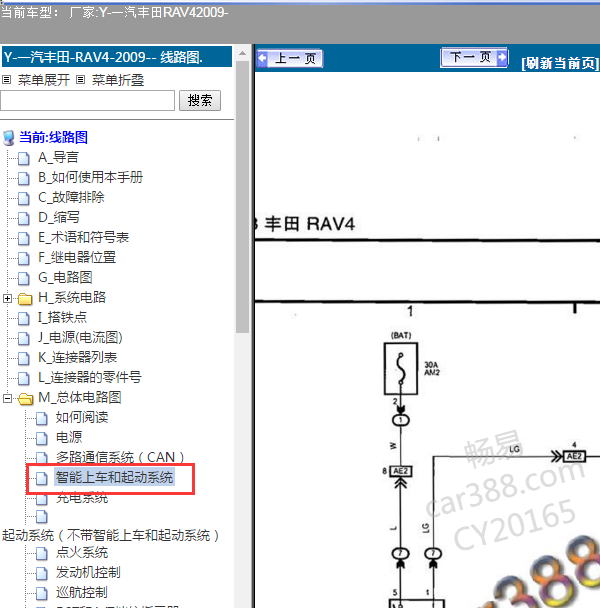
Task: Click the 搜索 button
Action: point(200,101)
